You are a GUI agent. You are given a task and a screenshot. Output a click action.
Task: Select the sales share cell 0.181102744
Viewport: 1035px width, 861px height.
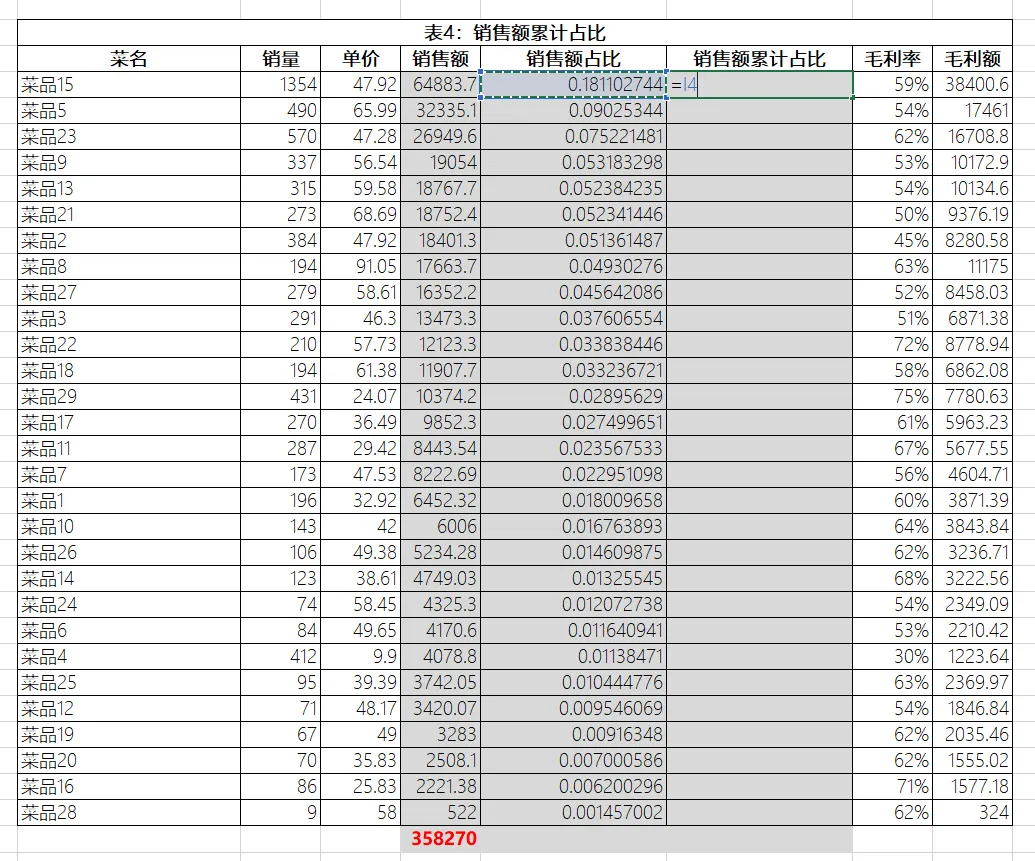tap(573, 85)
